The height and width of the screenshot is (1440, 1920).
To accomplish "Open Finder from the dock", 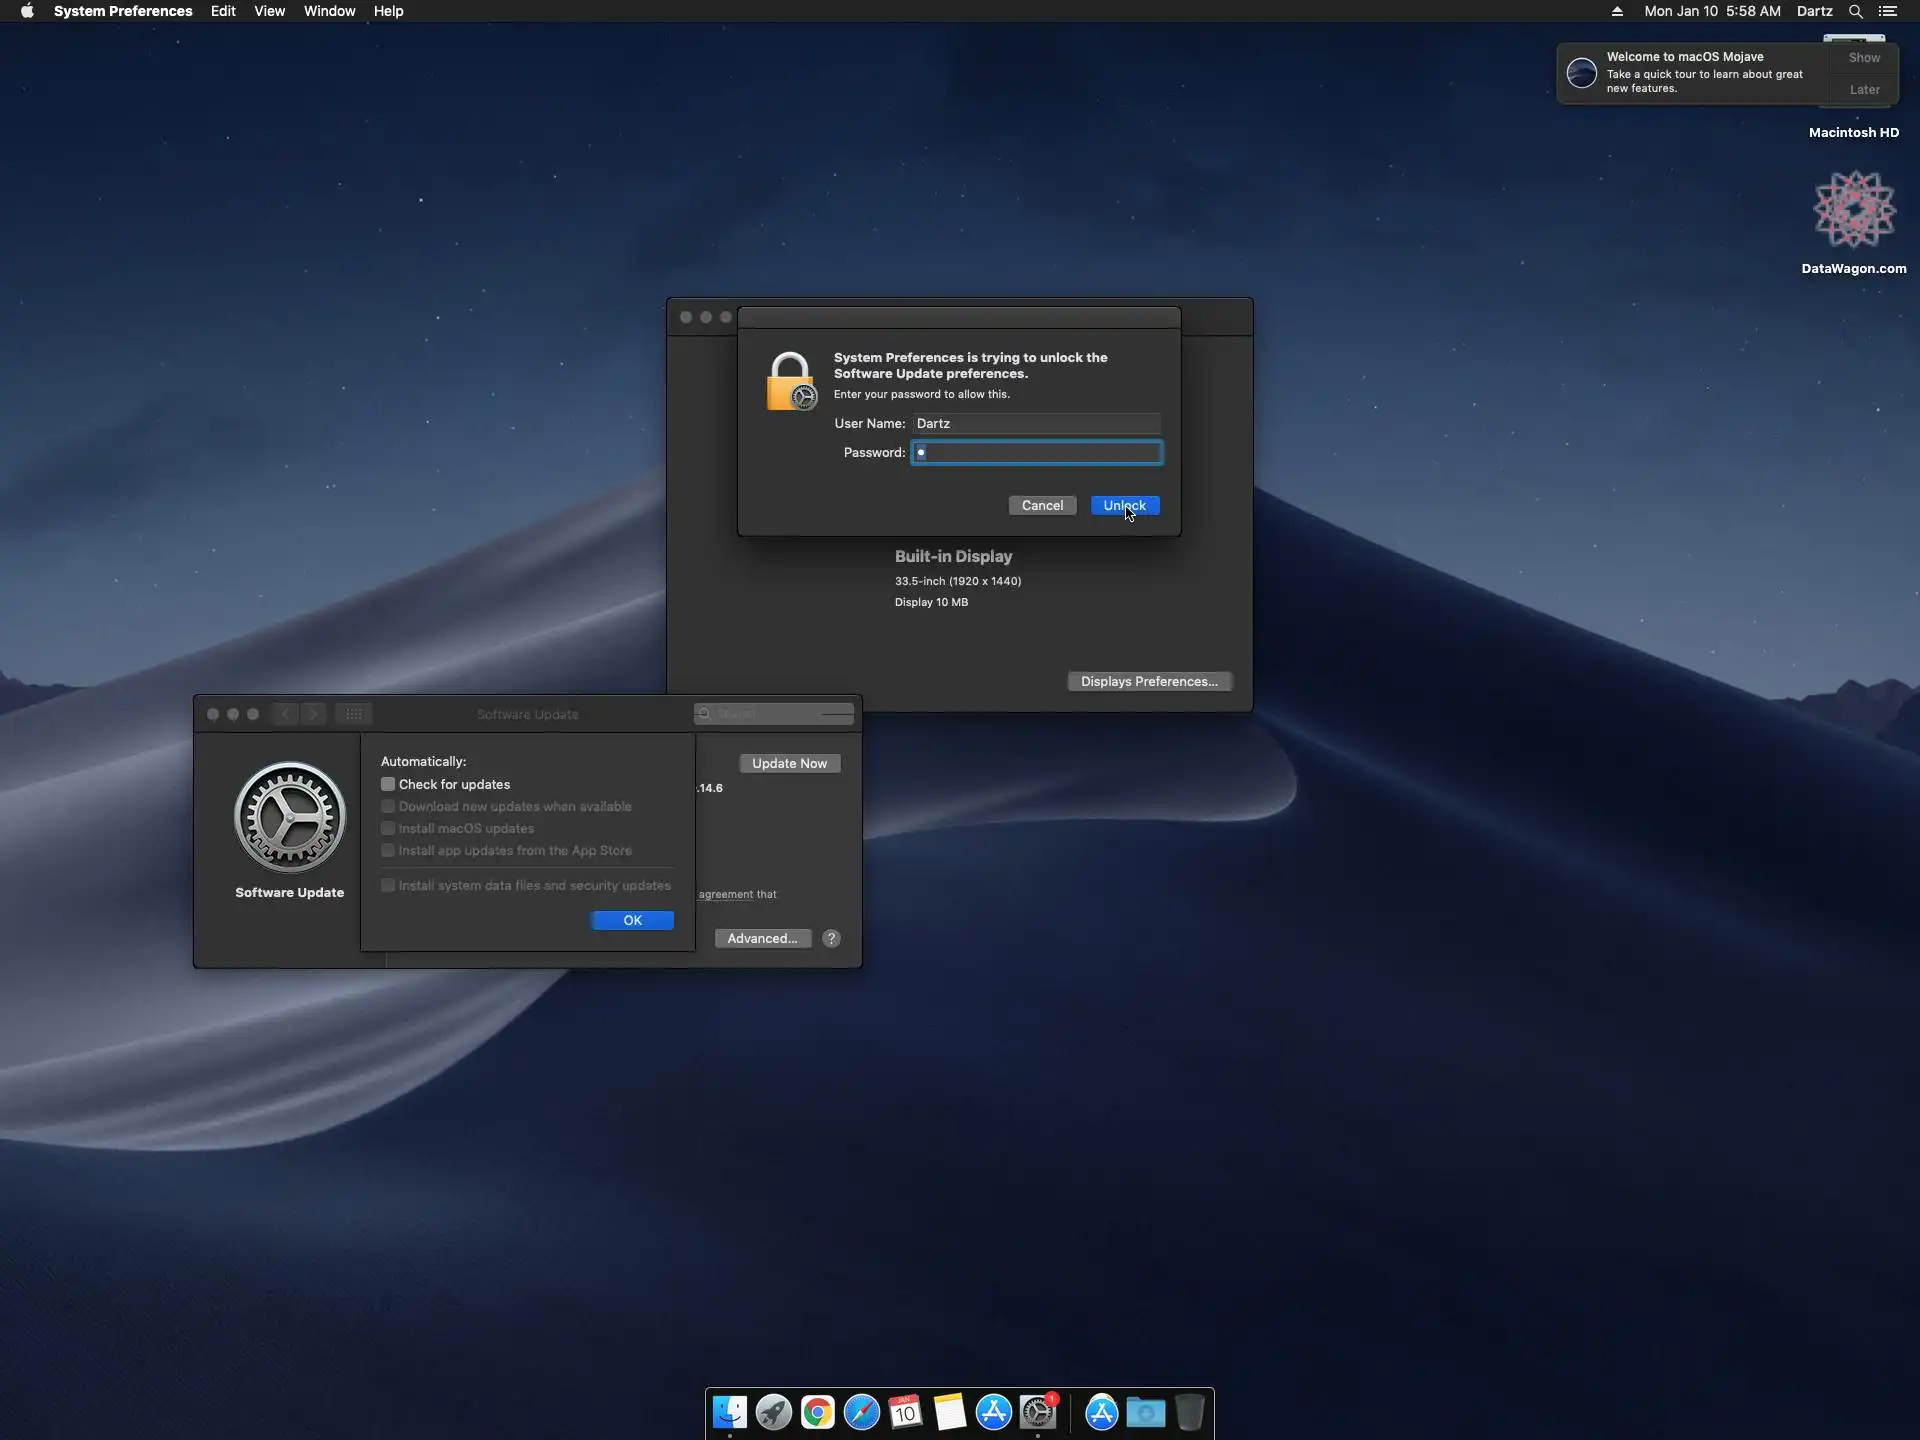I will coord(729,1412).
